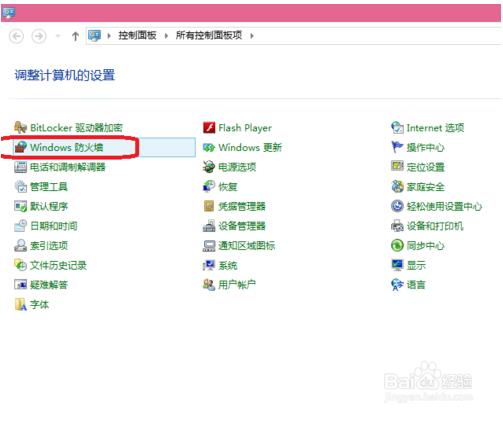Click the 文件历史记录 icon
Screen dimensions: 503x431
click(x=20, y=265)
